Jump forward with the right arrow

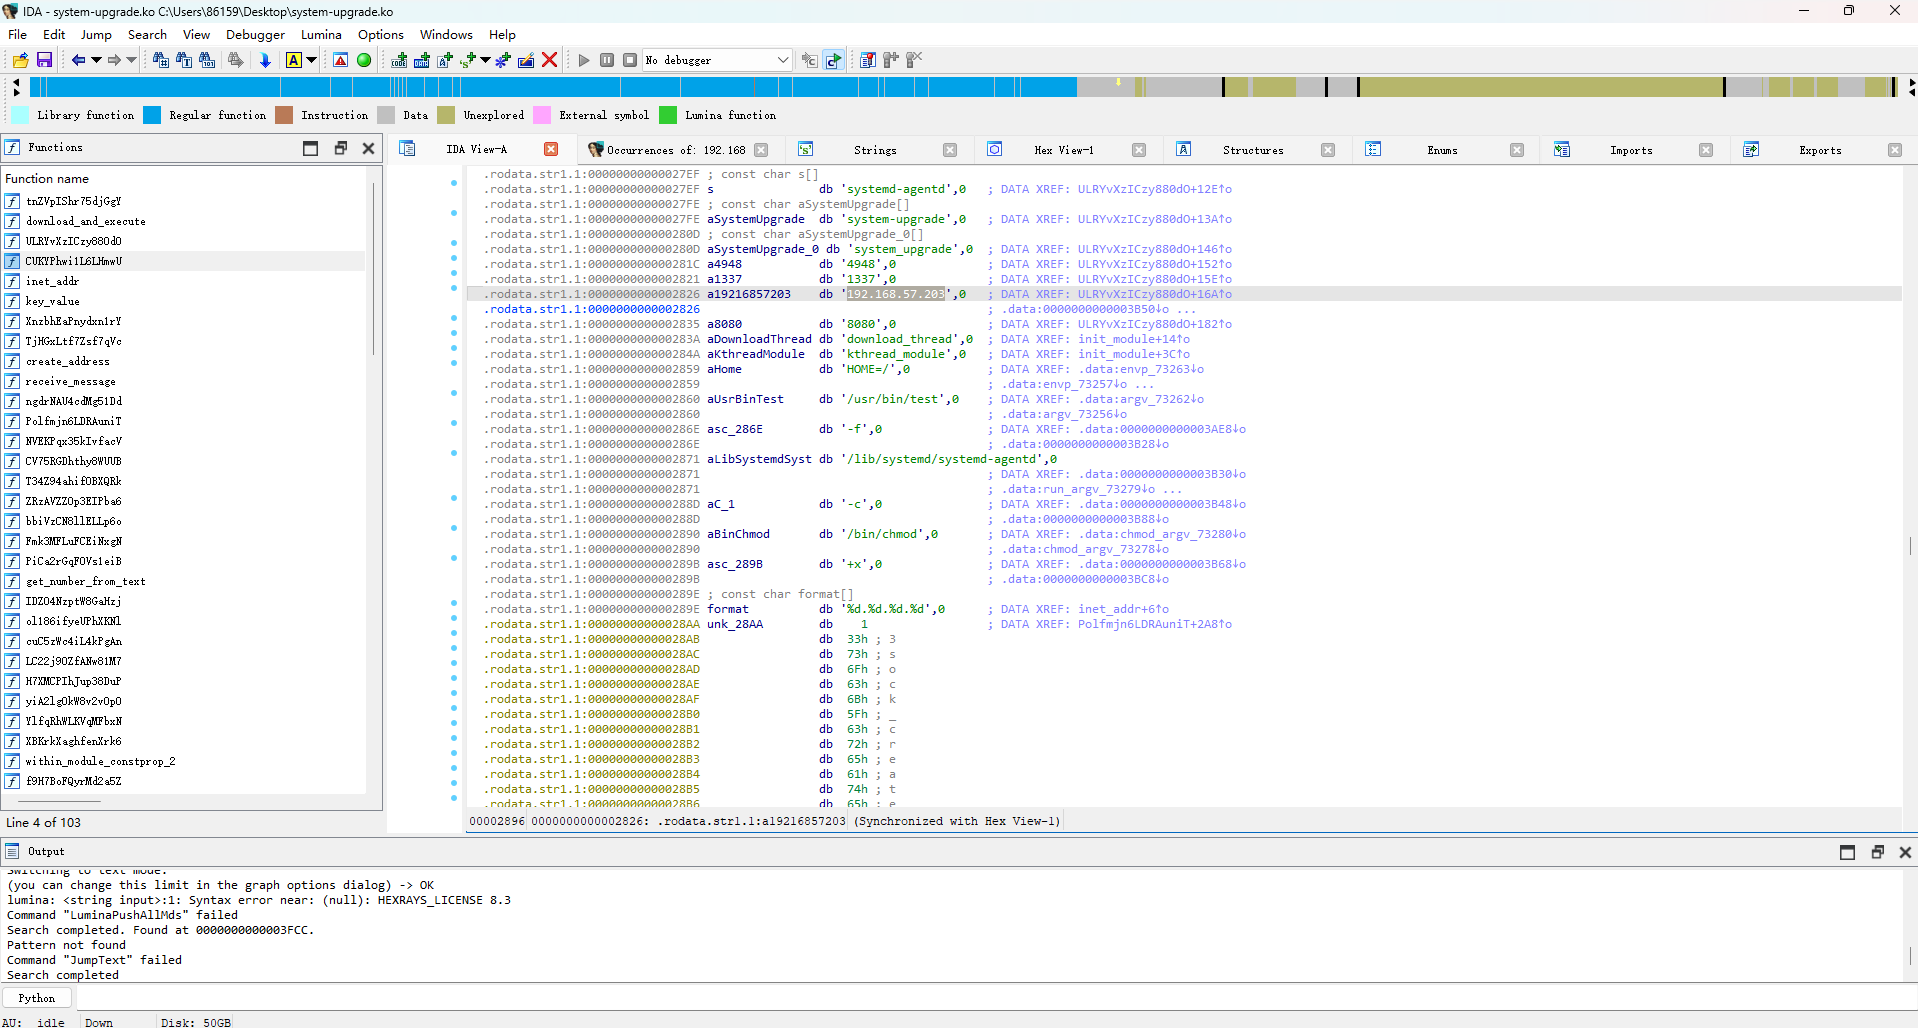click(x=114, y=60)
